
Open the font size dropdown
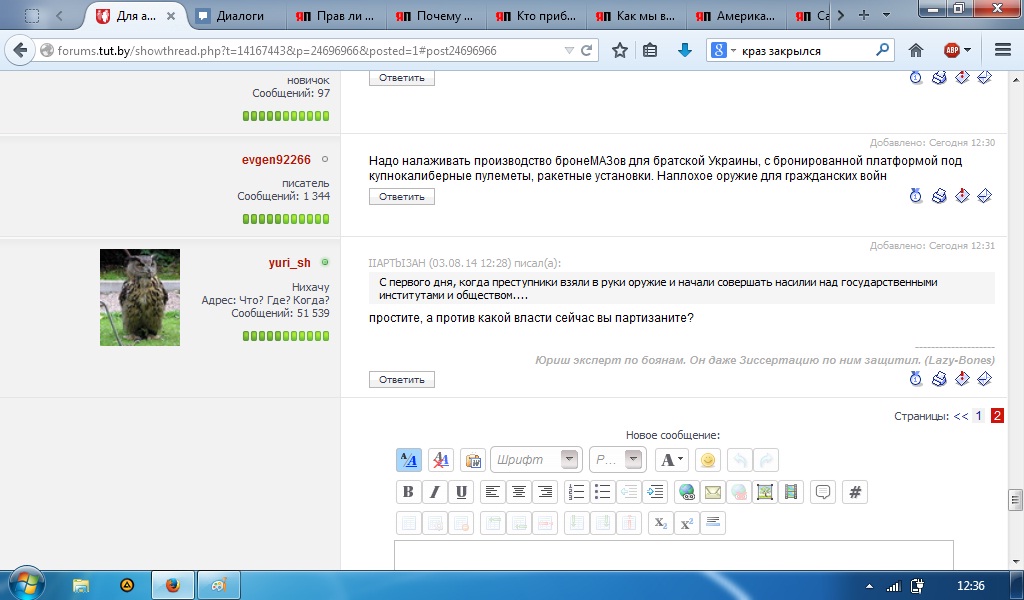[634, 460]
